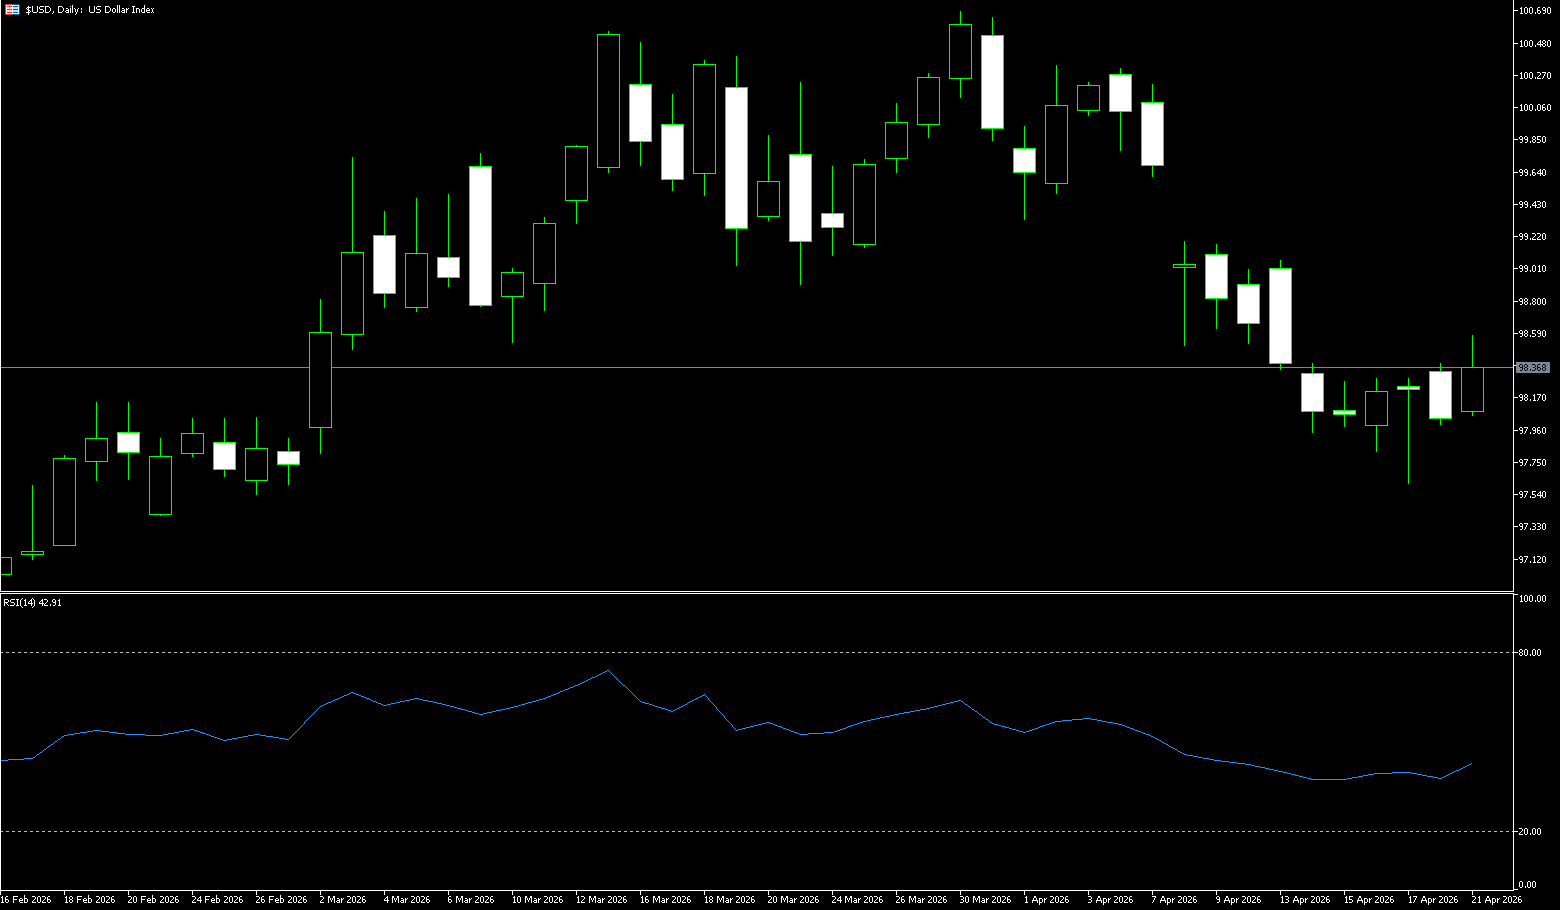Click the RSI line's highest peak
Viewport: 1560px width, 910px height.
point(608,670)
